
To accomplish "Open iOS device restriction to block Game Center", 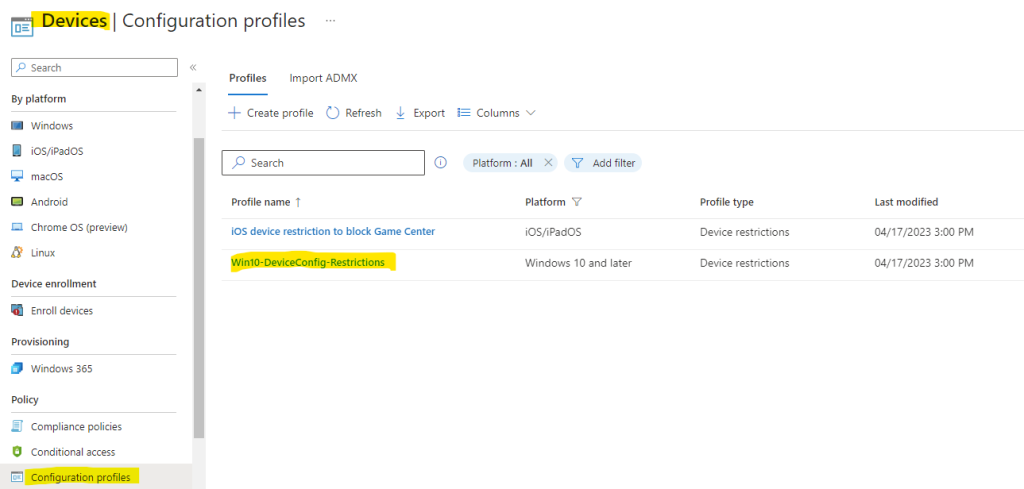I will tap(333, 231).
